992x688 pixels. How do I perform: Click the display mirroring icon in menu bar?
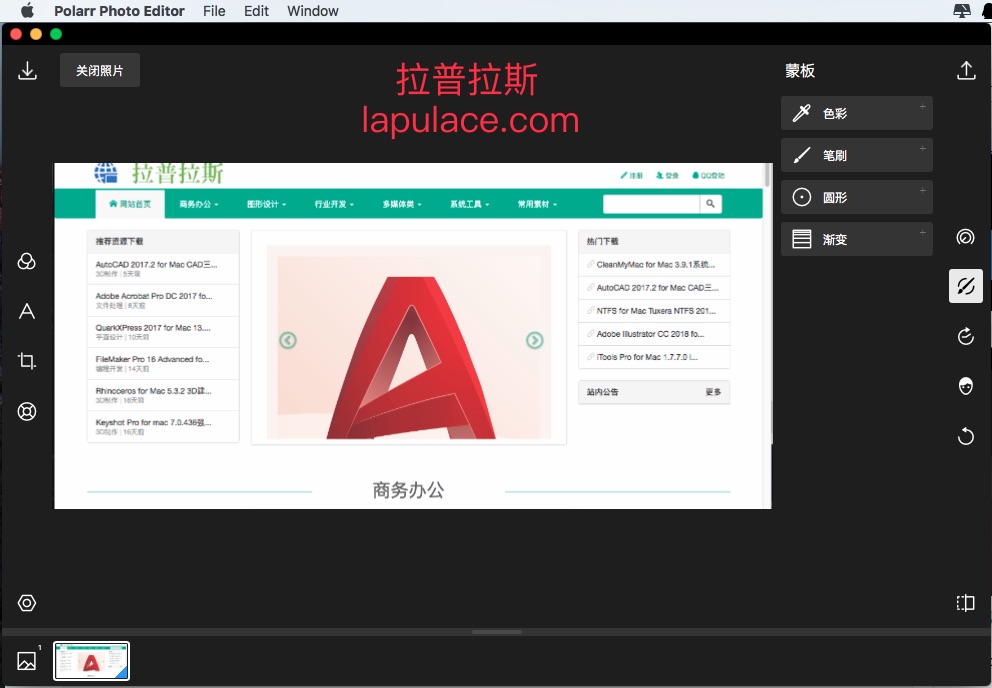tap(961, 11)
